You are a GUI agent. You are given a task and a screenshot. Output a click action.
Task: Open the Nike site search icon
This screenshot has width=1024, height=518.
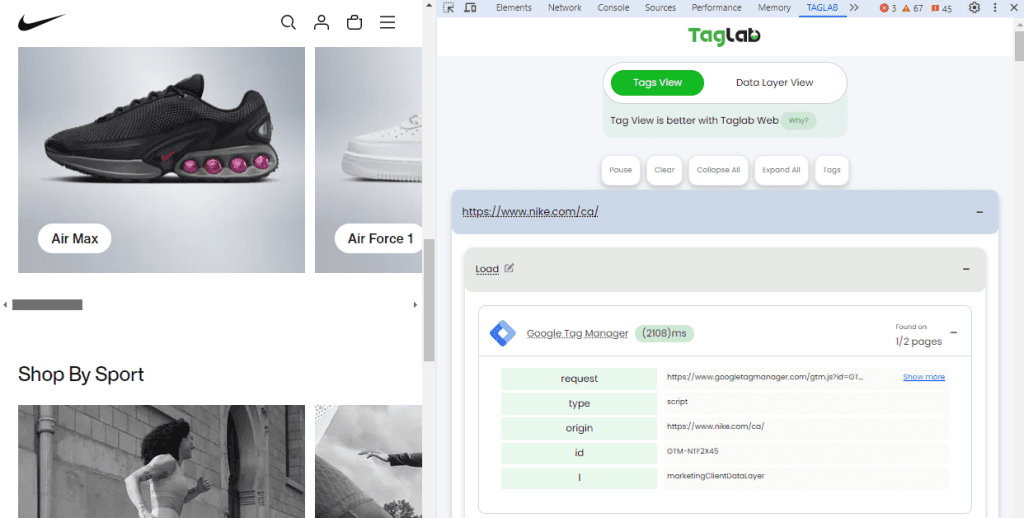coord(288,22)
